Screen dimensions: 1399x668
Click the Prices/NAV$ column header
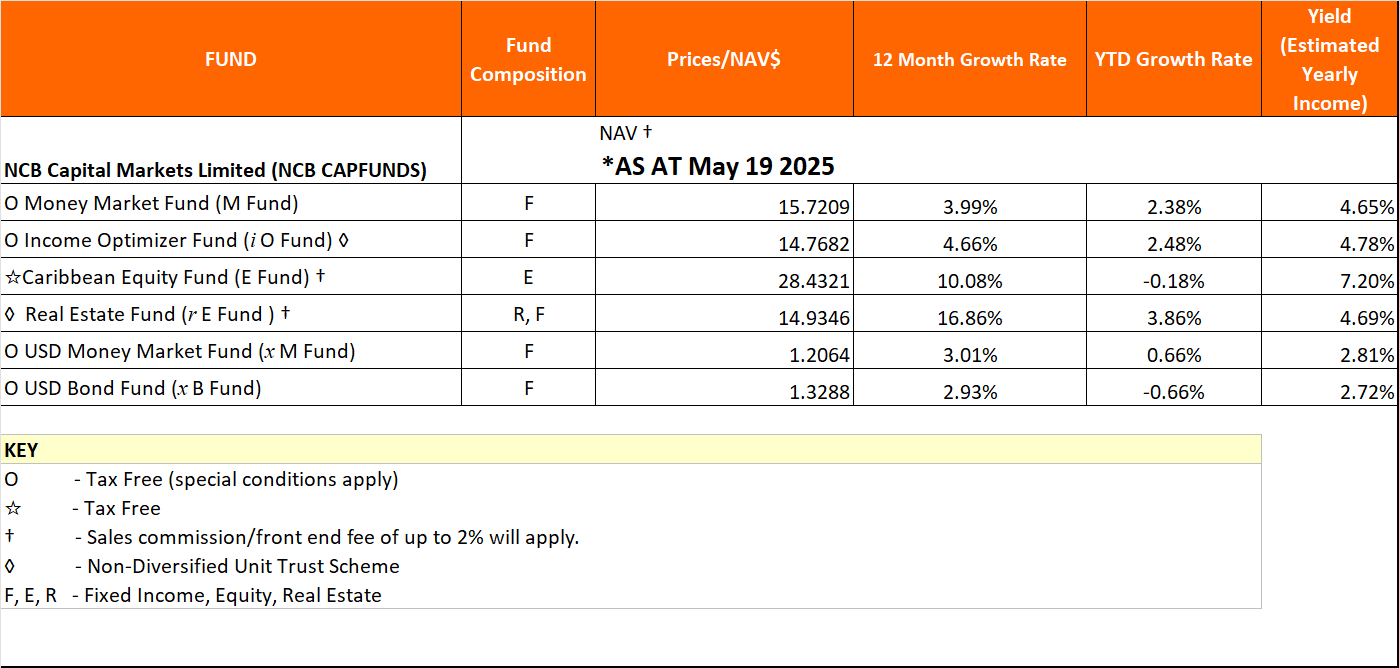724,59
